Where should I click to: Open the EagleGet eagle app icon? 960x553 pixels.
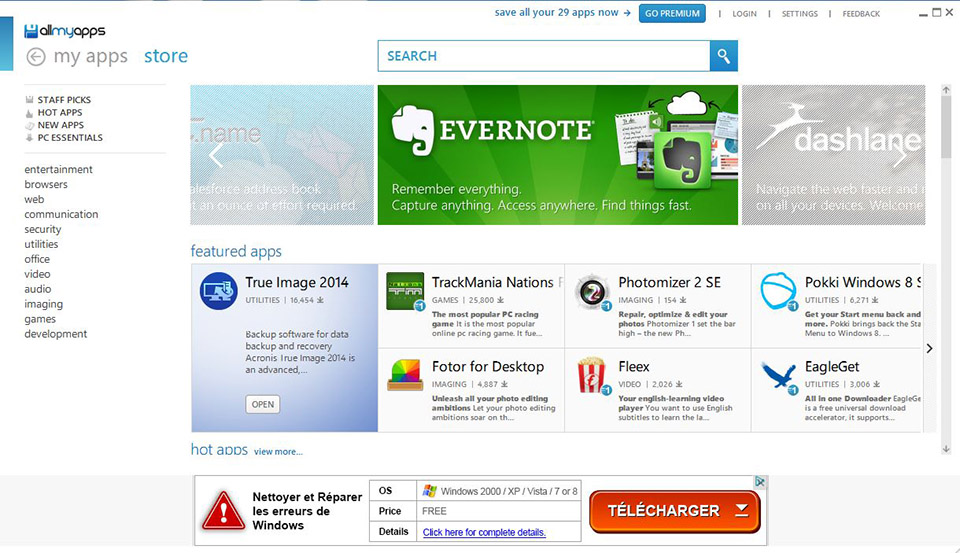779,377
